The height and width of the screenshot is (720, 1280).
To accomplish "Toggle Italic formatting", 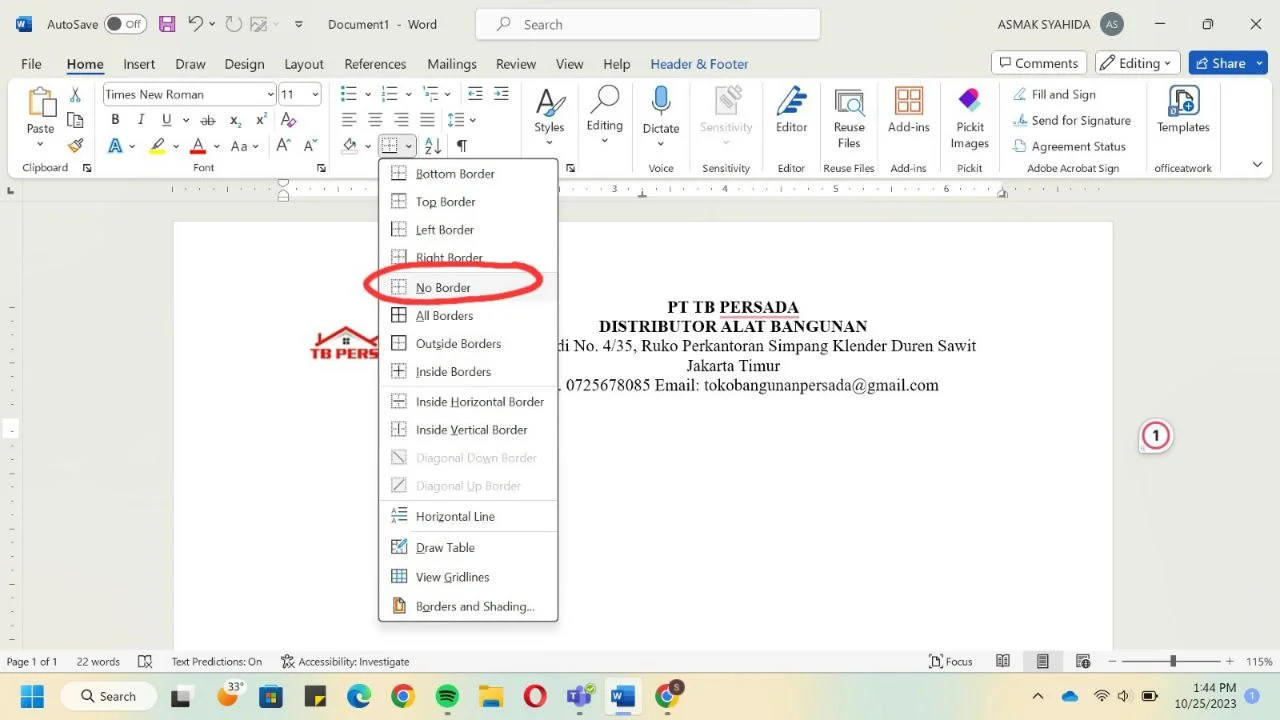I will pos(141,120).
